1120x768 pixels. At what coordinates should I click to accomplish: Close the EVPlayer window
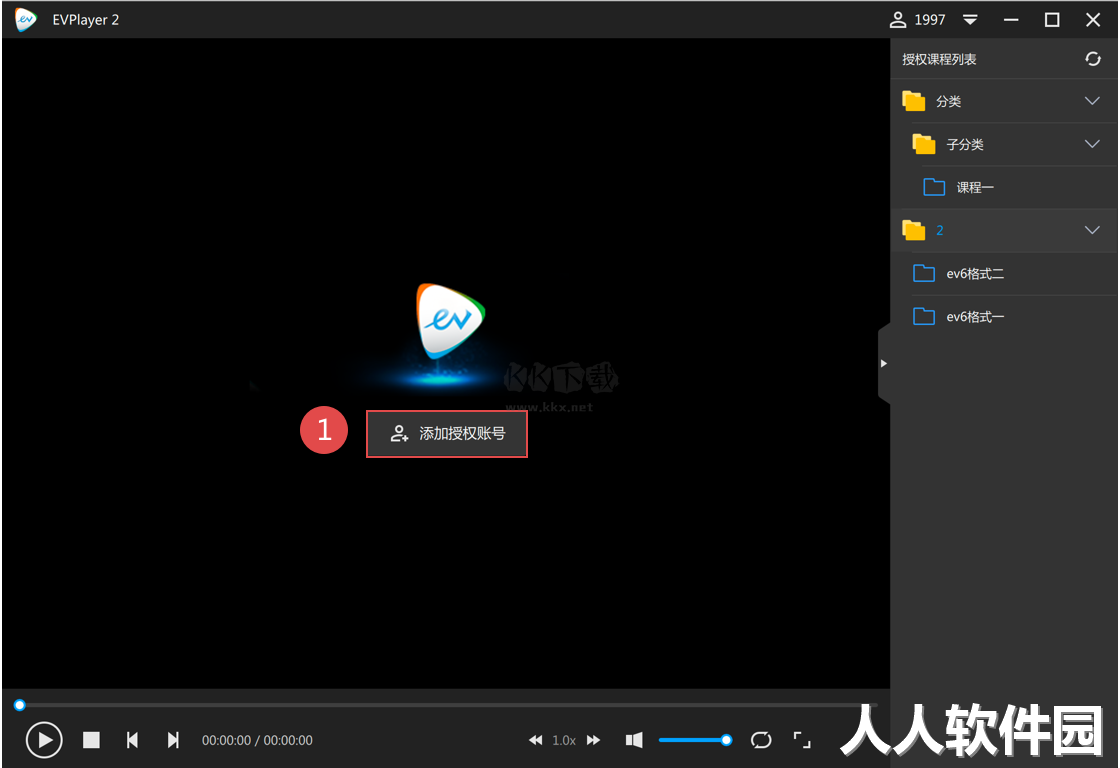pyautogui.click(x=1093, y=20)
